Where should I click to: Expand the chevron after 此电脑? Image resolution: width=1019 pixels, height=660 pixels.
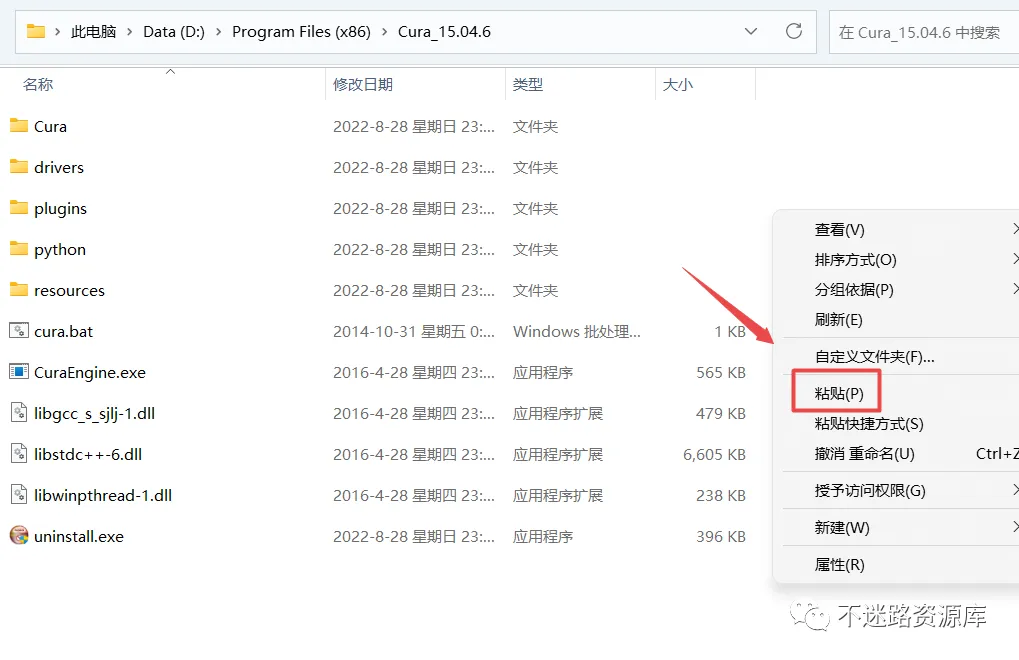click(x=129, y=32)
